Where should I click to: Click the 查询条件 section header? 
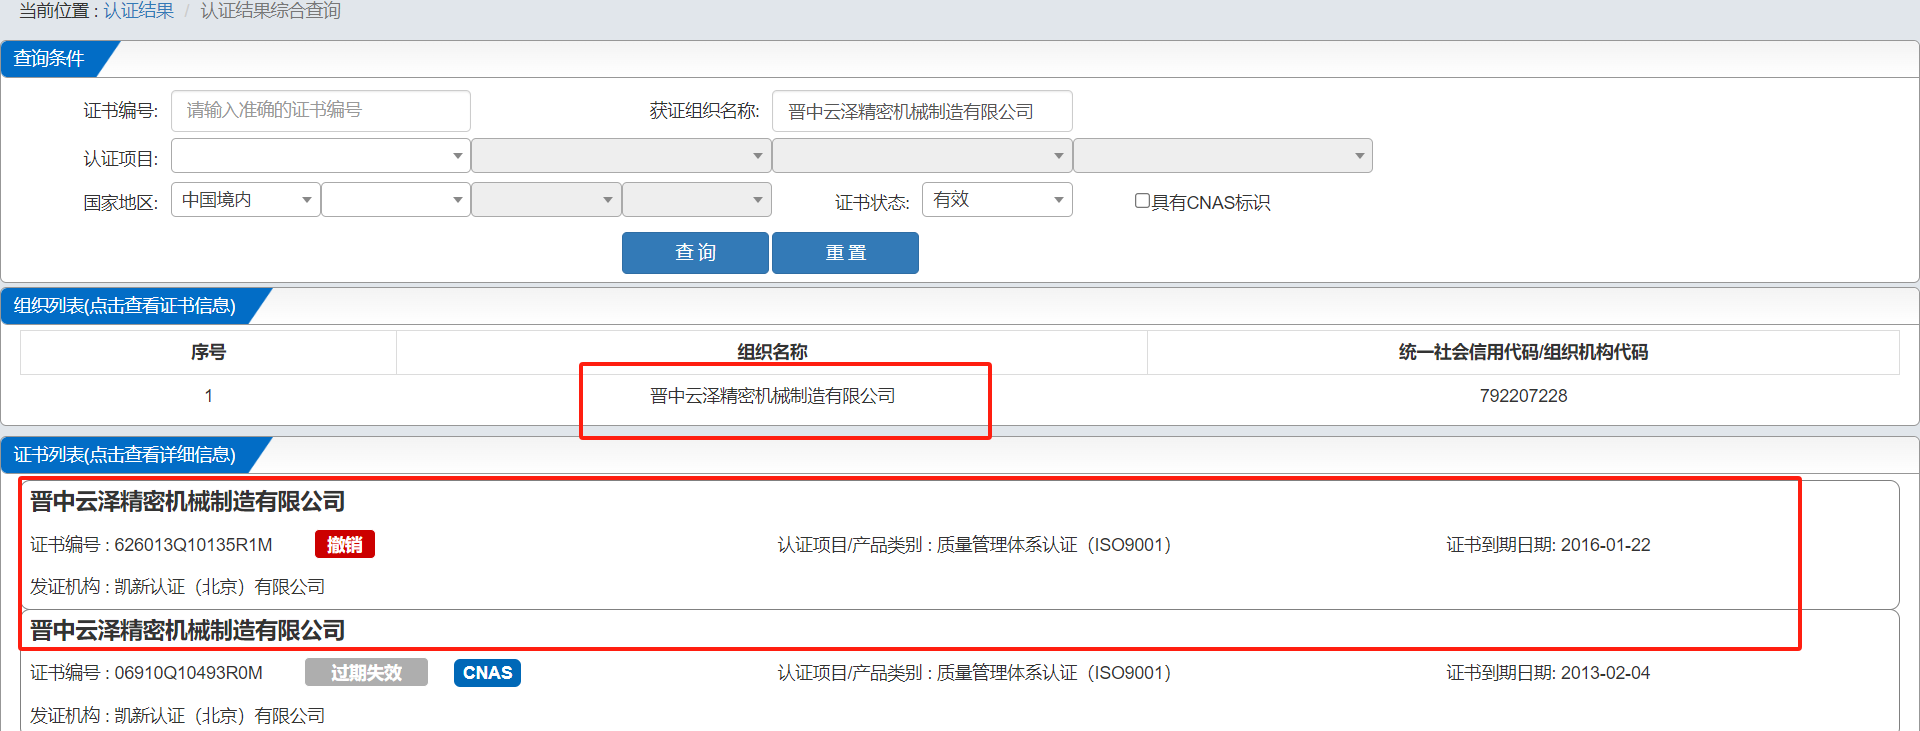(x=49, y=59)
